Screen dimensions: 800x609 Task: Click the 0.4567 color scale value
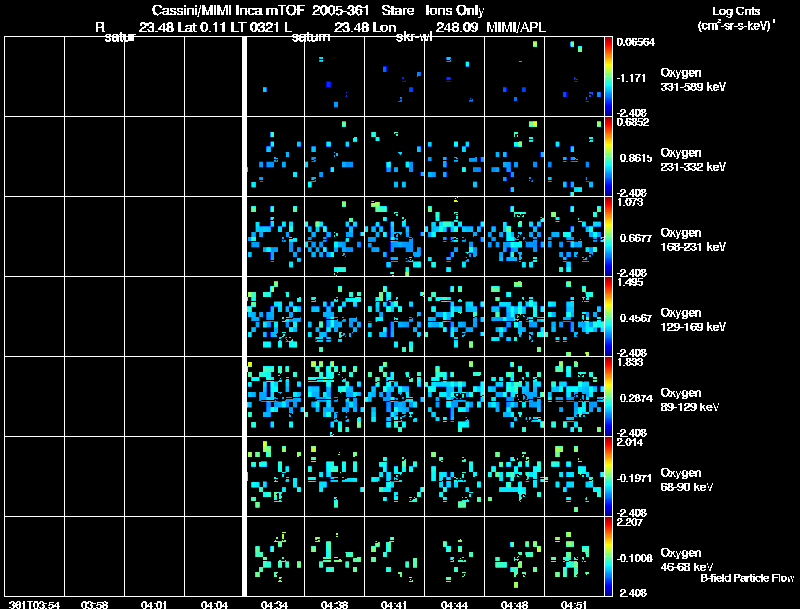point(636,318)
